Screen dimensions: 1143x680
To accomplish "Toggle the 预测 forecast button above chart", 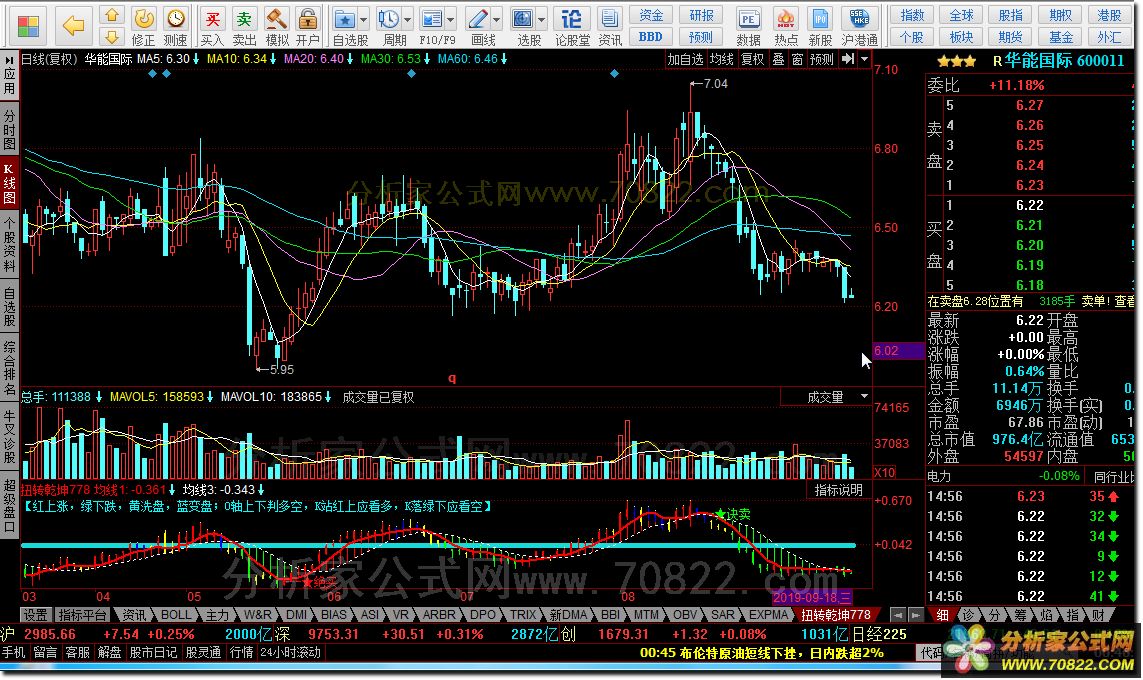I will (x=822, y=59).
